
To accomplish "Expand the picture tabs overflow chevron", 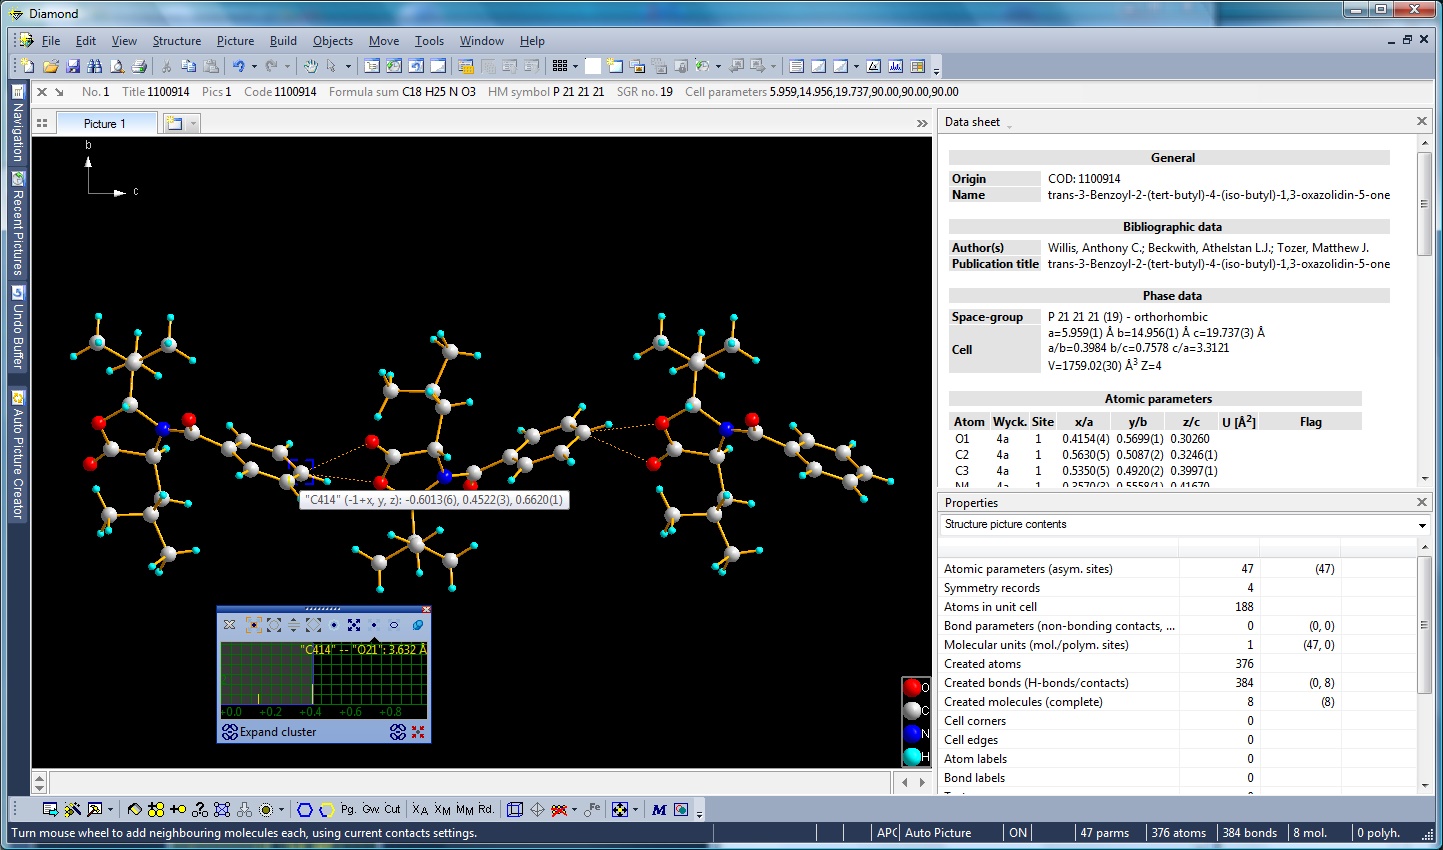I will point(921,123).
